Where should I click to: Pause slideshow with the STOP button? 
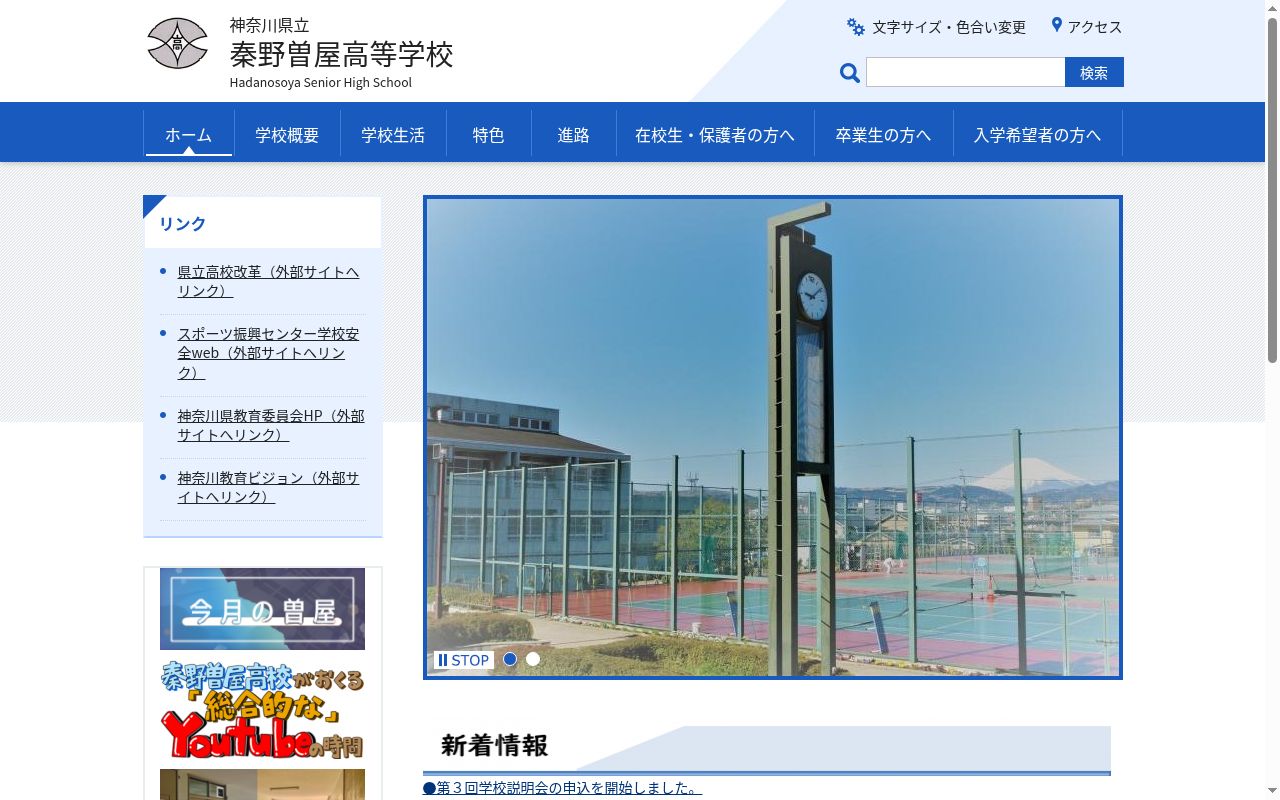click(x=463, y=660)
